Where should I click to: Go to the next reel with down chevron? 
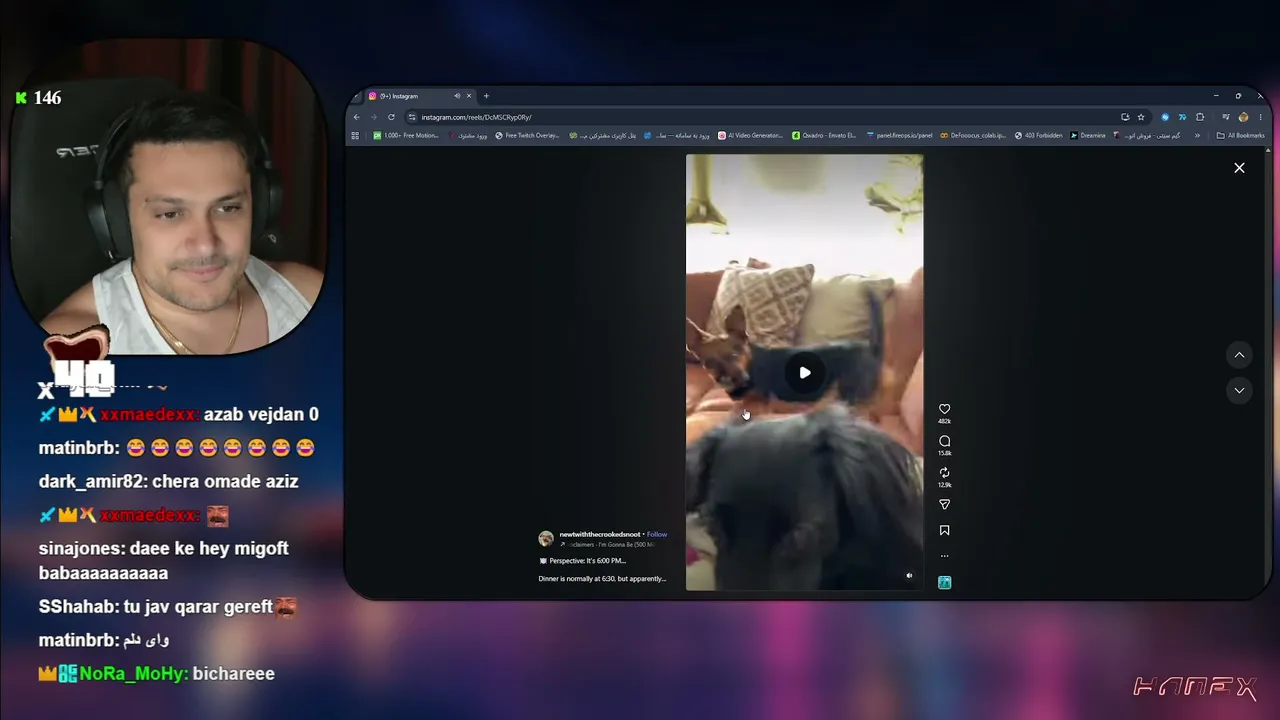point(1239,391)
